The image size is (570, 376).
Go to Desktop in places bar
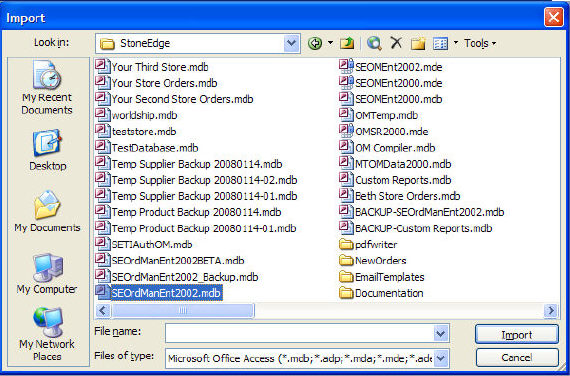click(47, 150)
